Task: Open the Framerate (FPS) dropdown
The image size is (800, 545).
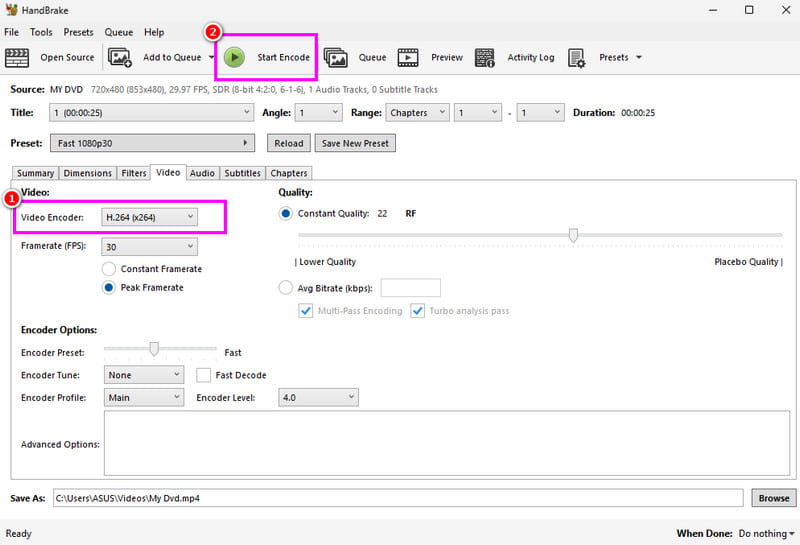Action: (149, 247)
